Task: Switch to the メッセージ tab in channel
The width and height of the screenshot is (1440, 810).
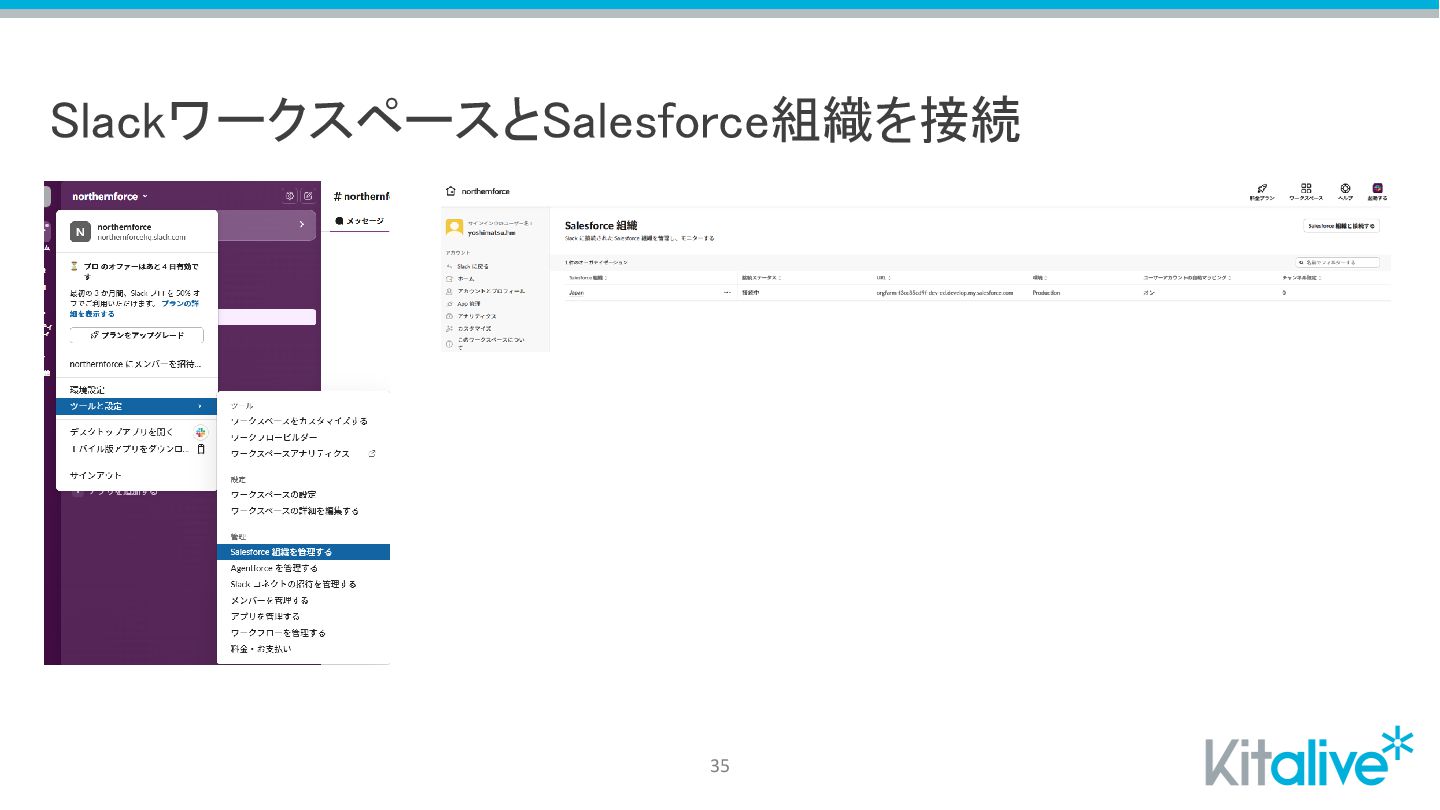Action: point(359,221)
